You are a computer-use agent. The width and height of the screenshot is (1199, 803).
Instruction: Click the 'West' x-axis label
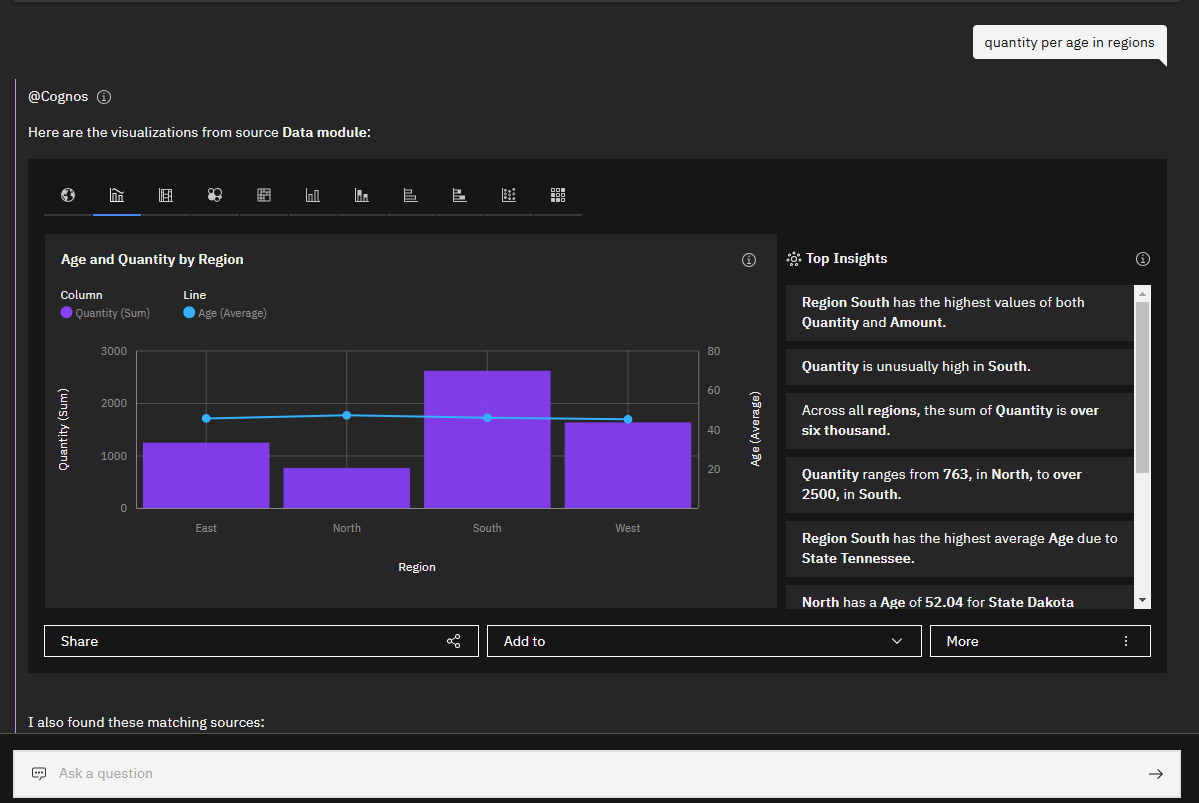628,528
